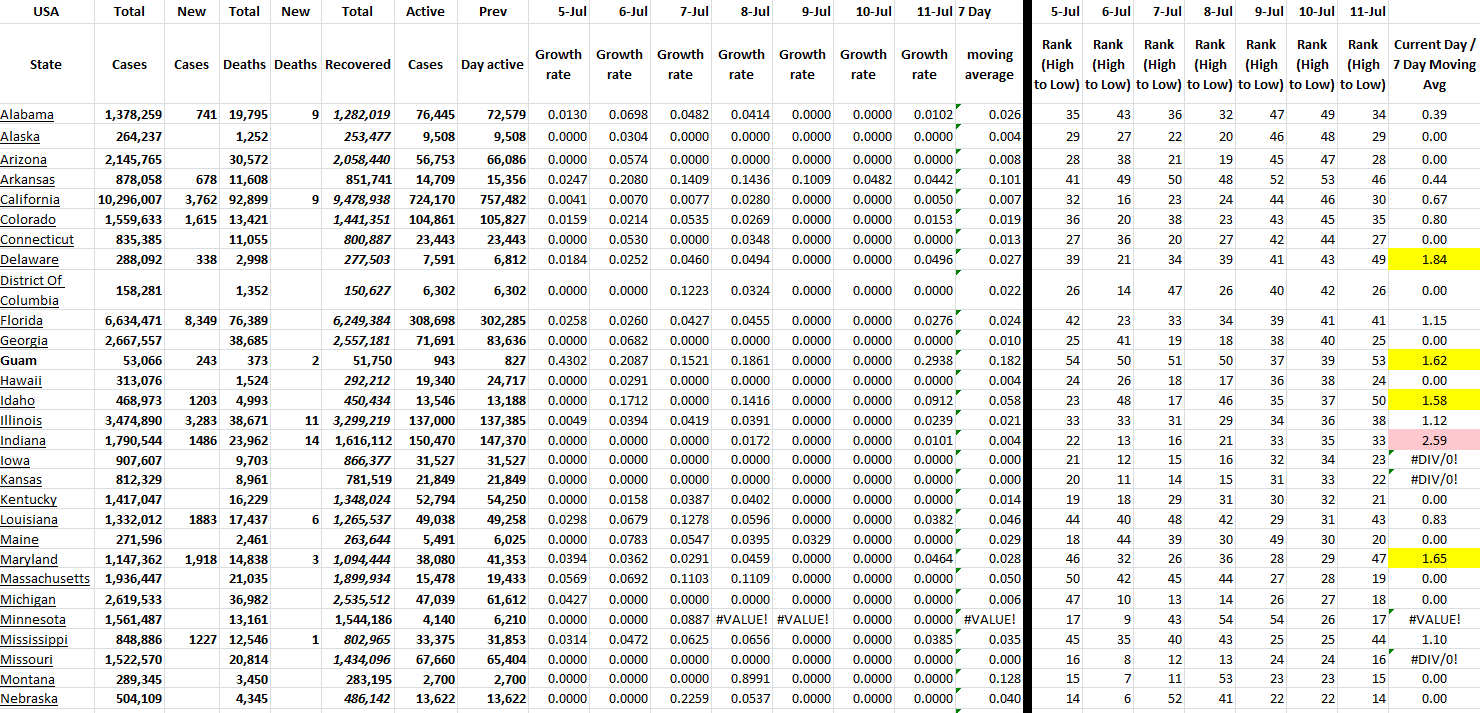
Task: Click the Minnesota hyperlink
Action: (34, 619)
